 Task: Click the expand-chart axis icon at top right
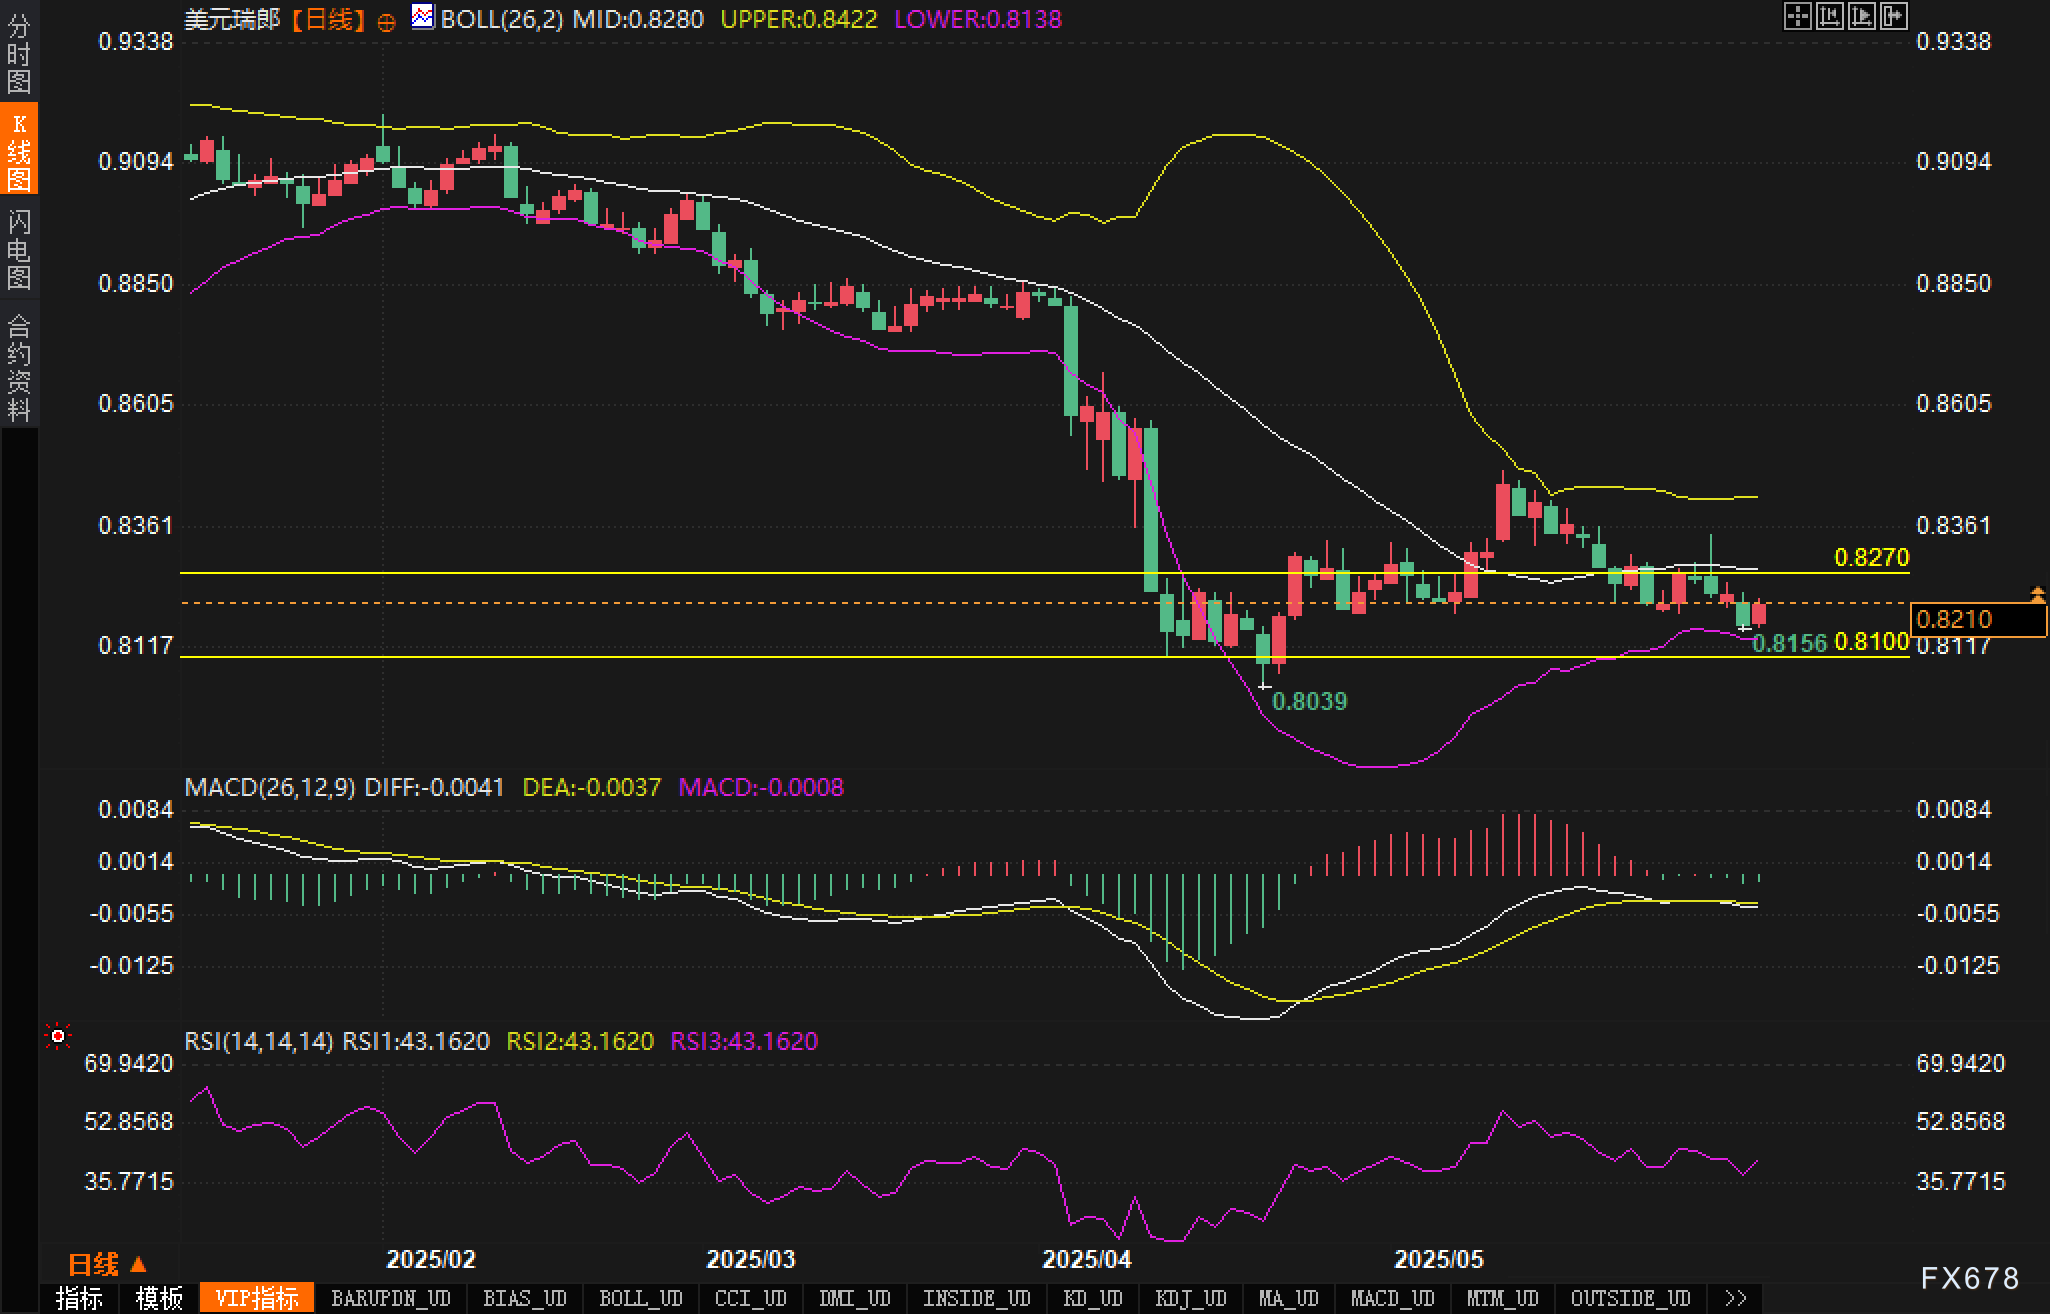[x=1861, y=16]
